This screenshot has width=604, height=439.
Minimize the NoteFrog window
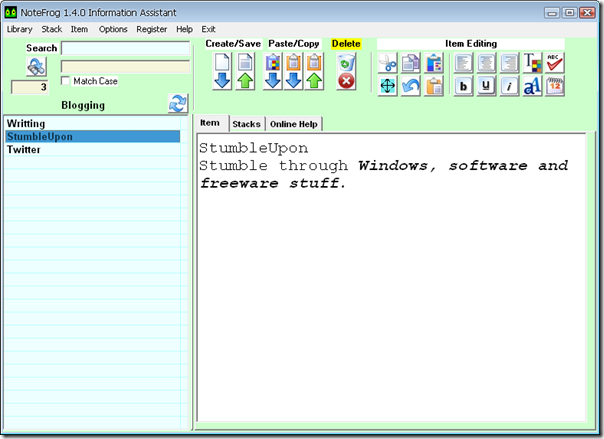coord(552,13)
